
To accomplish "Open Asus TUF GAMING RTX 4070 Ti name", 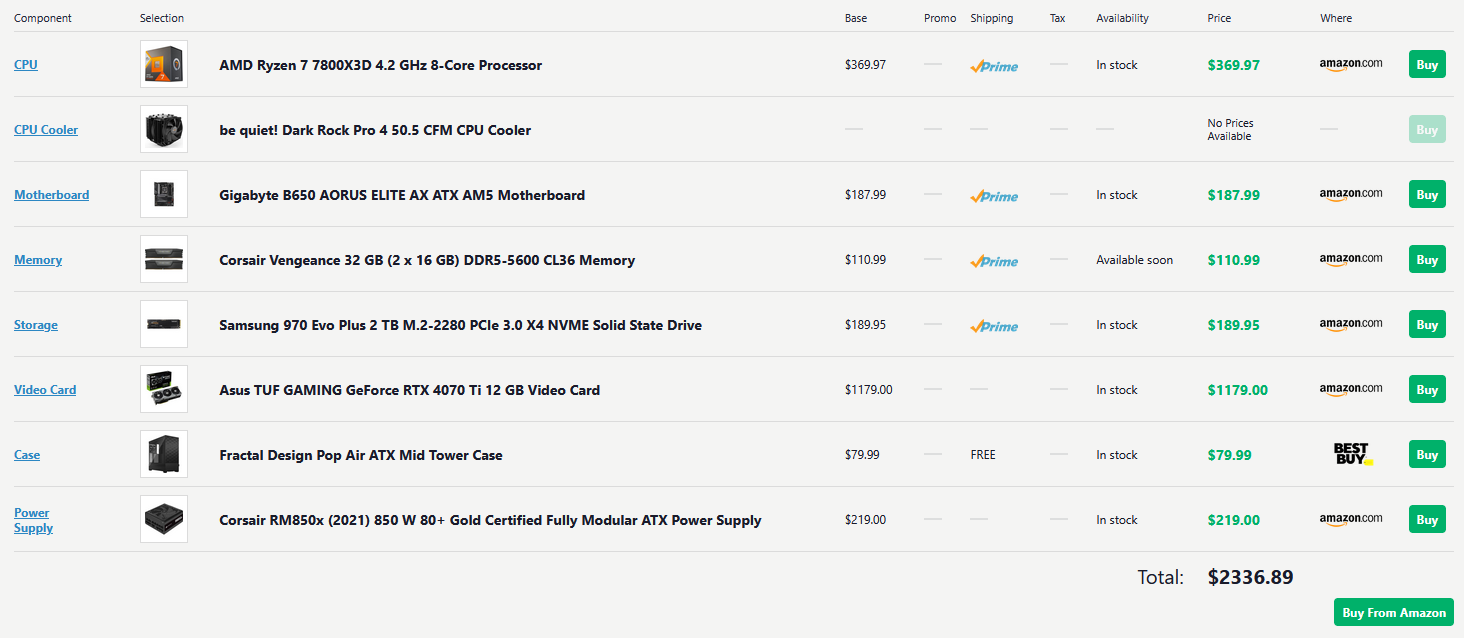I will (410, 390).
